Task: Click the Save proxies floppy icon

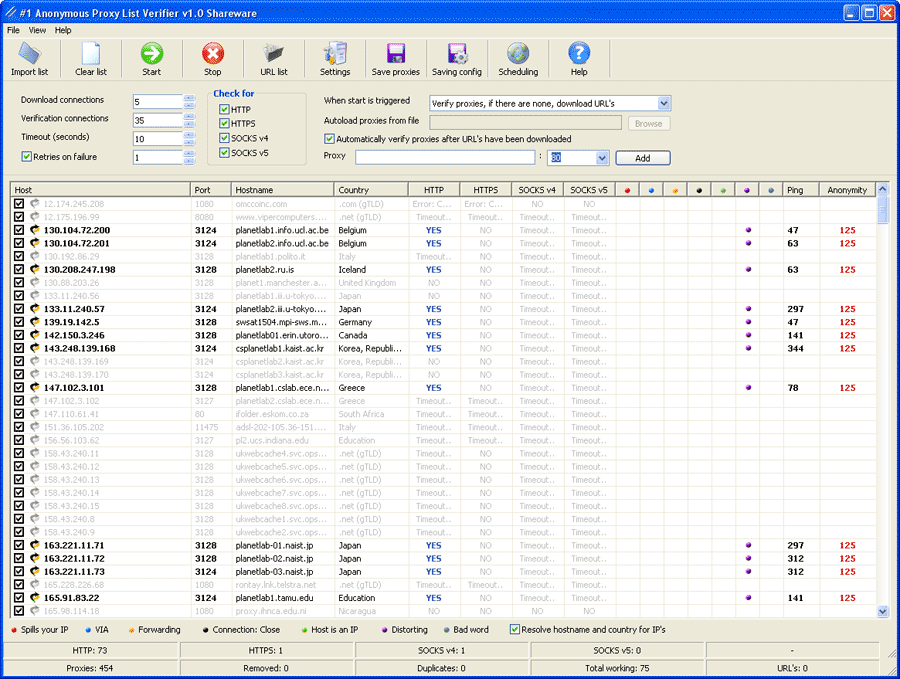Action: pyautogui.click(x=396, y=54)
